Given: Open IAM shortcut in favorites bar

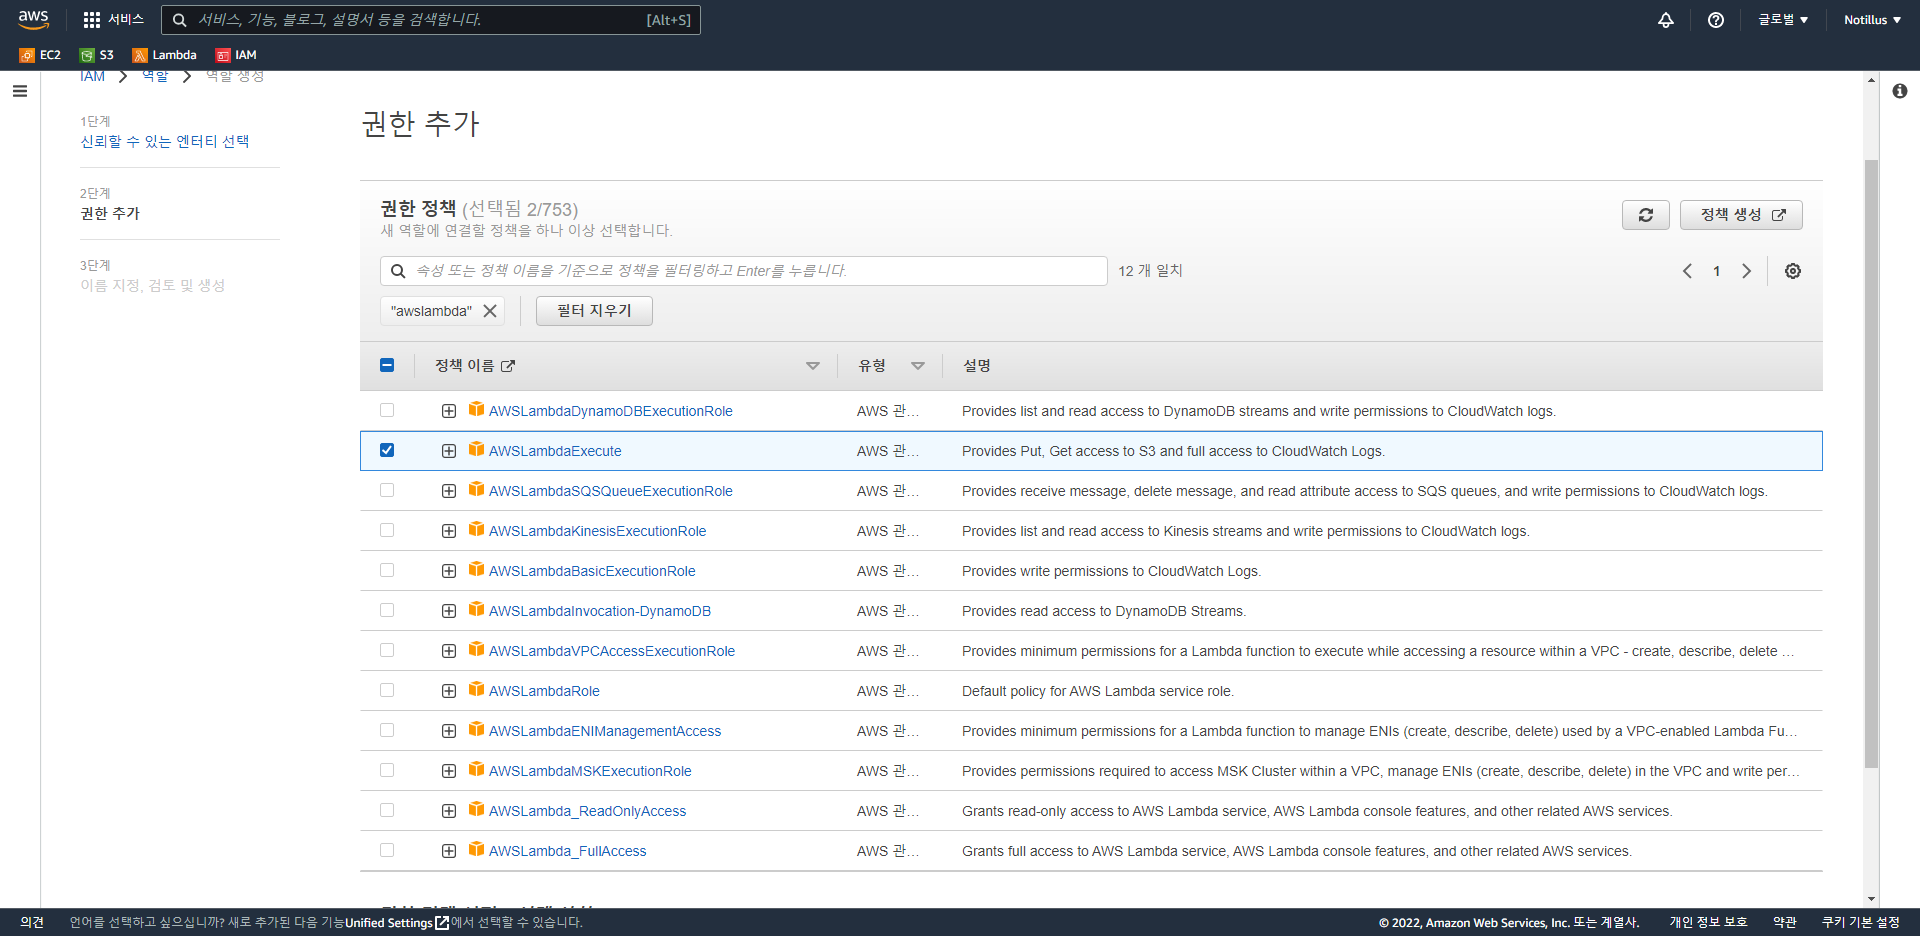Looking at the screenshot, I should coord(237,55).
